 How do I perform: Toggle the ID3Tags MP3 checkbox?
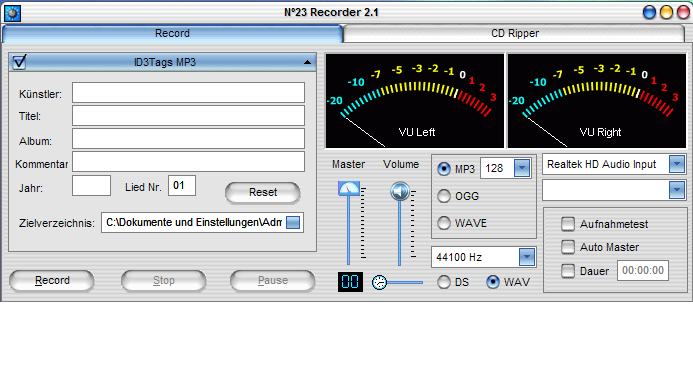[19, 62]
